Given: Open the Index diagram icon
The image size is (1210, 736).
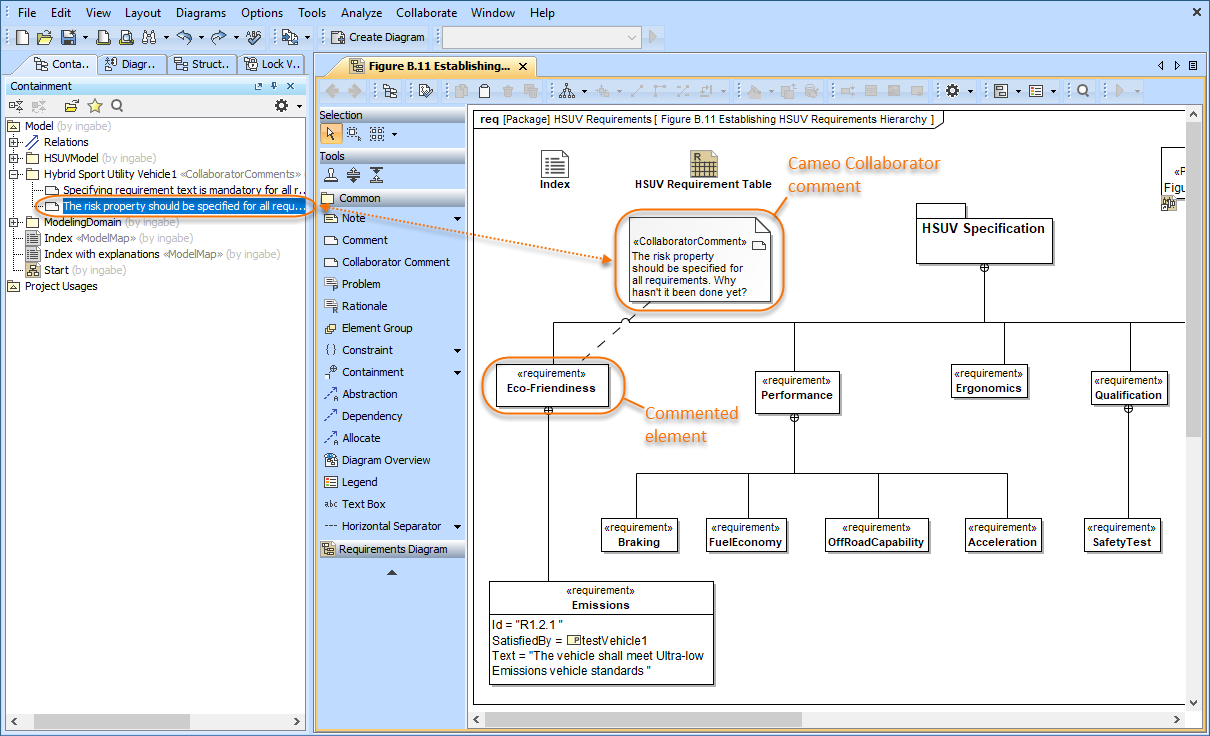Looking at the screenshot, I should click(x=554, y=165).
